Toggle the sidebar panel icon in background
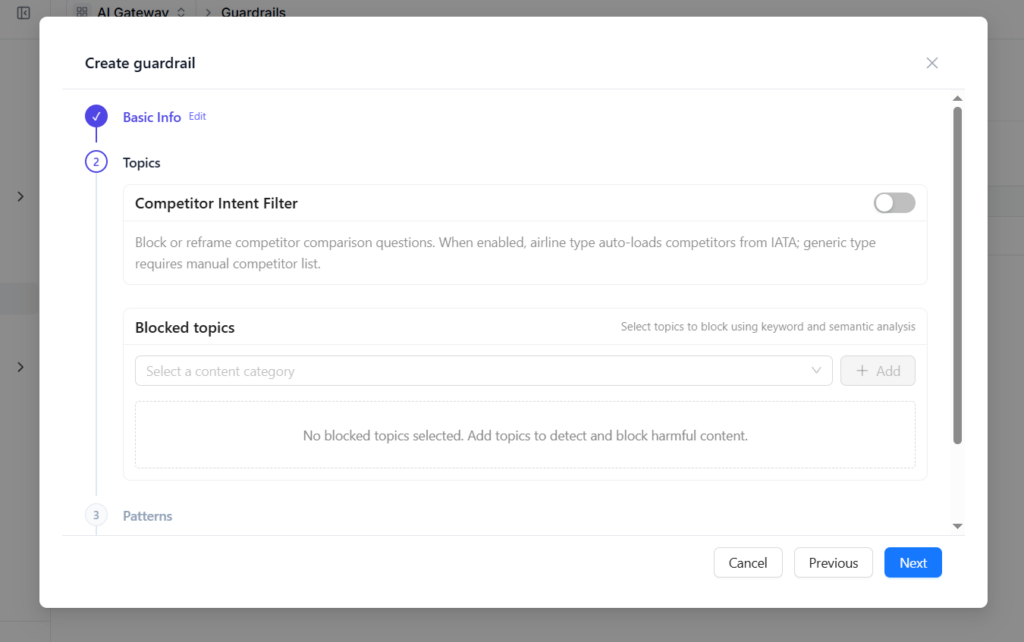The image size is (1024, 642). tap(24, 12)
